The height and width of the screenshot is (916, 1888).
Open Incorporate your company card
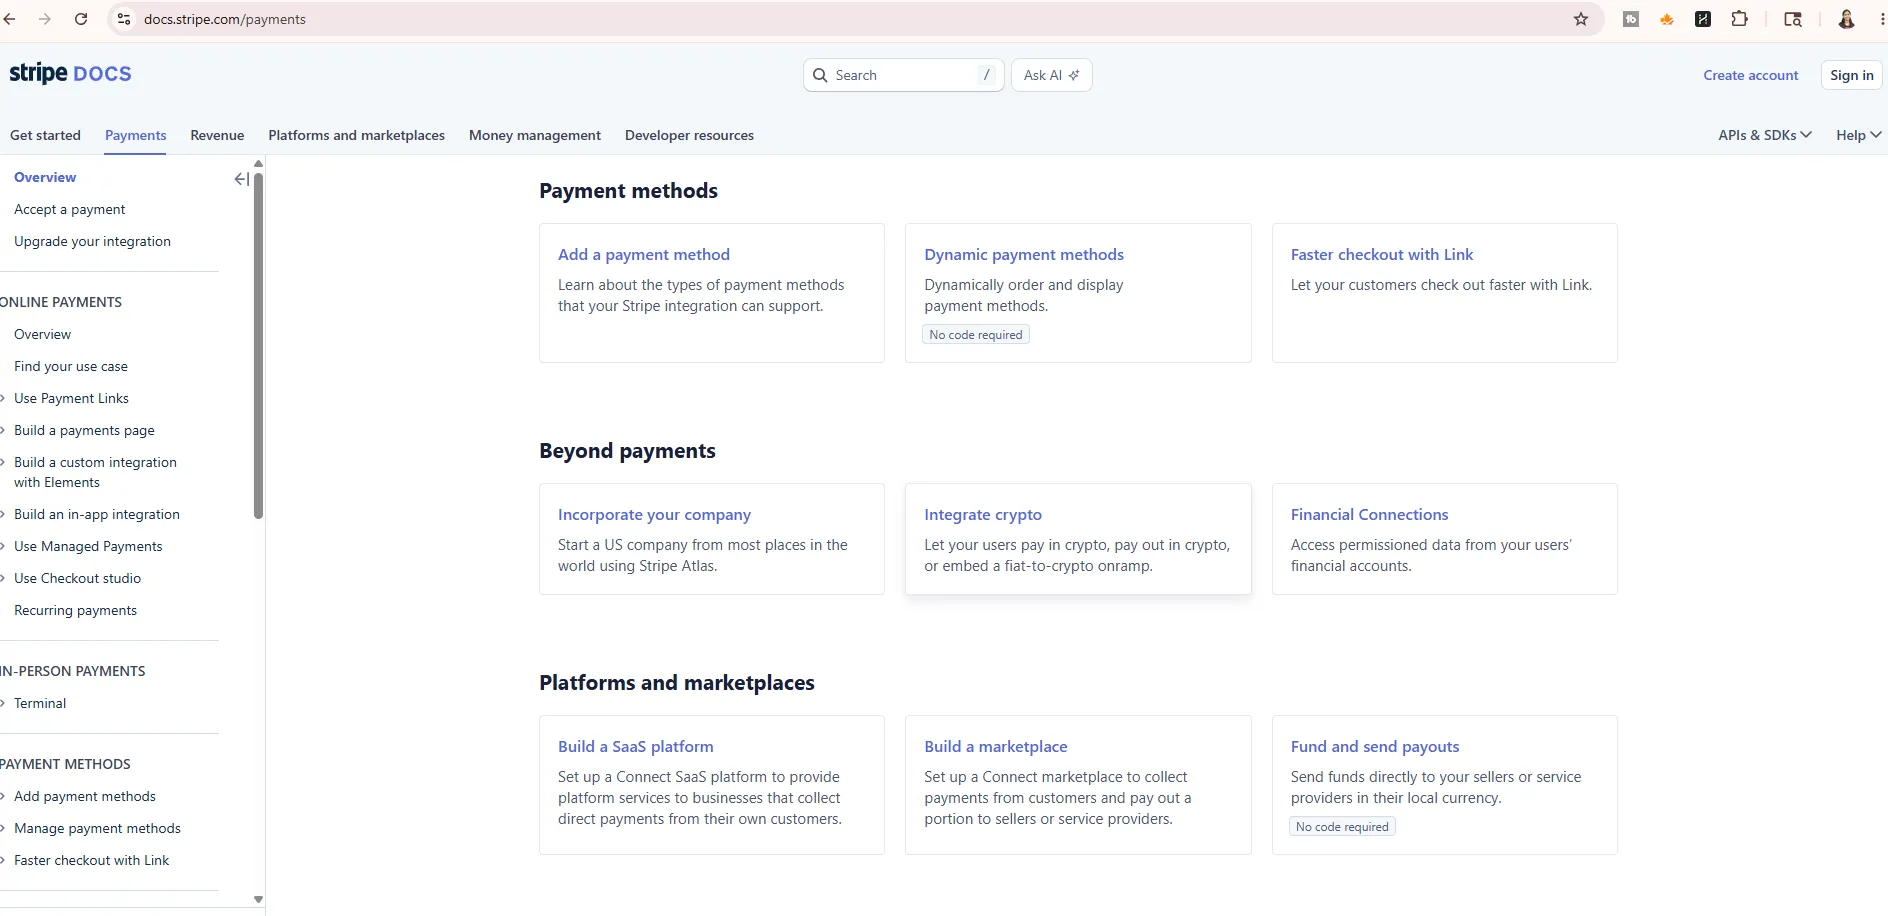click(711, 539)
